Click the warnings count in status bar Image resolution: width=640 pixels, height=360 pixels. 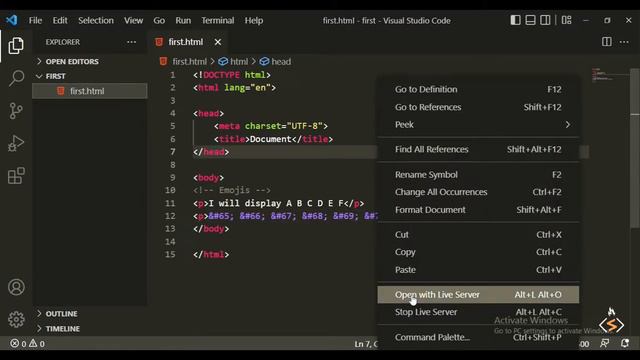coord(37,344)
